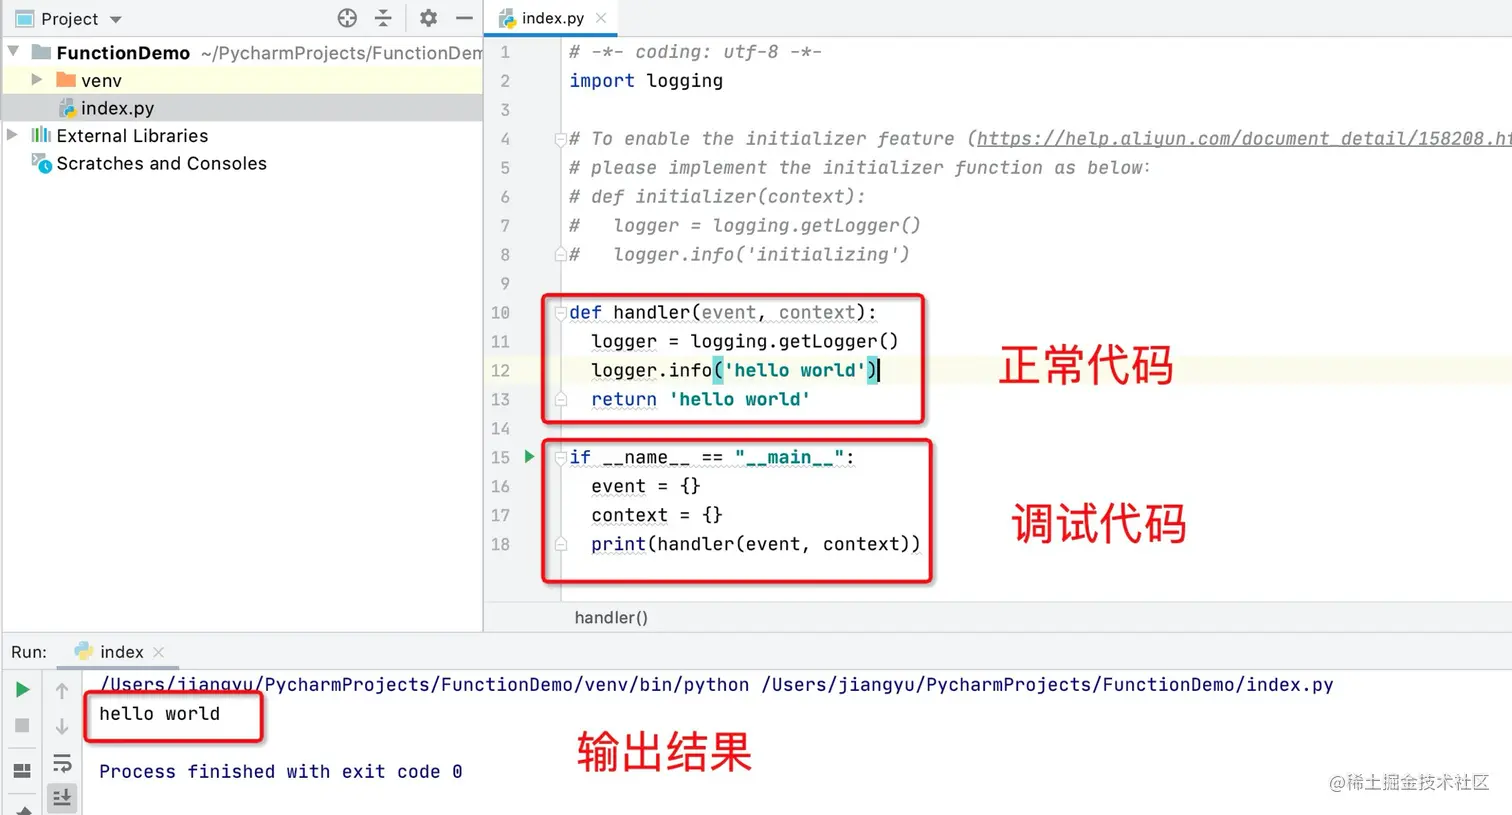Click the handler() breadcrumb
1512x815 pixels.
610,617
